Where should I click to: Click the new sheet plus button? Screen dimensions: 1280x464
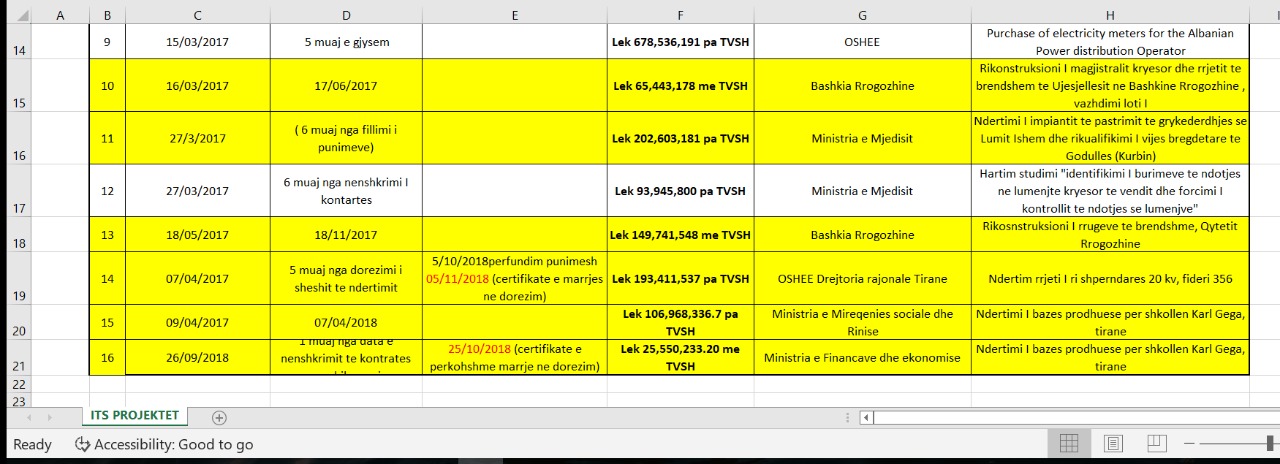point(219,418)
